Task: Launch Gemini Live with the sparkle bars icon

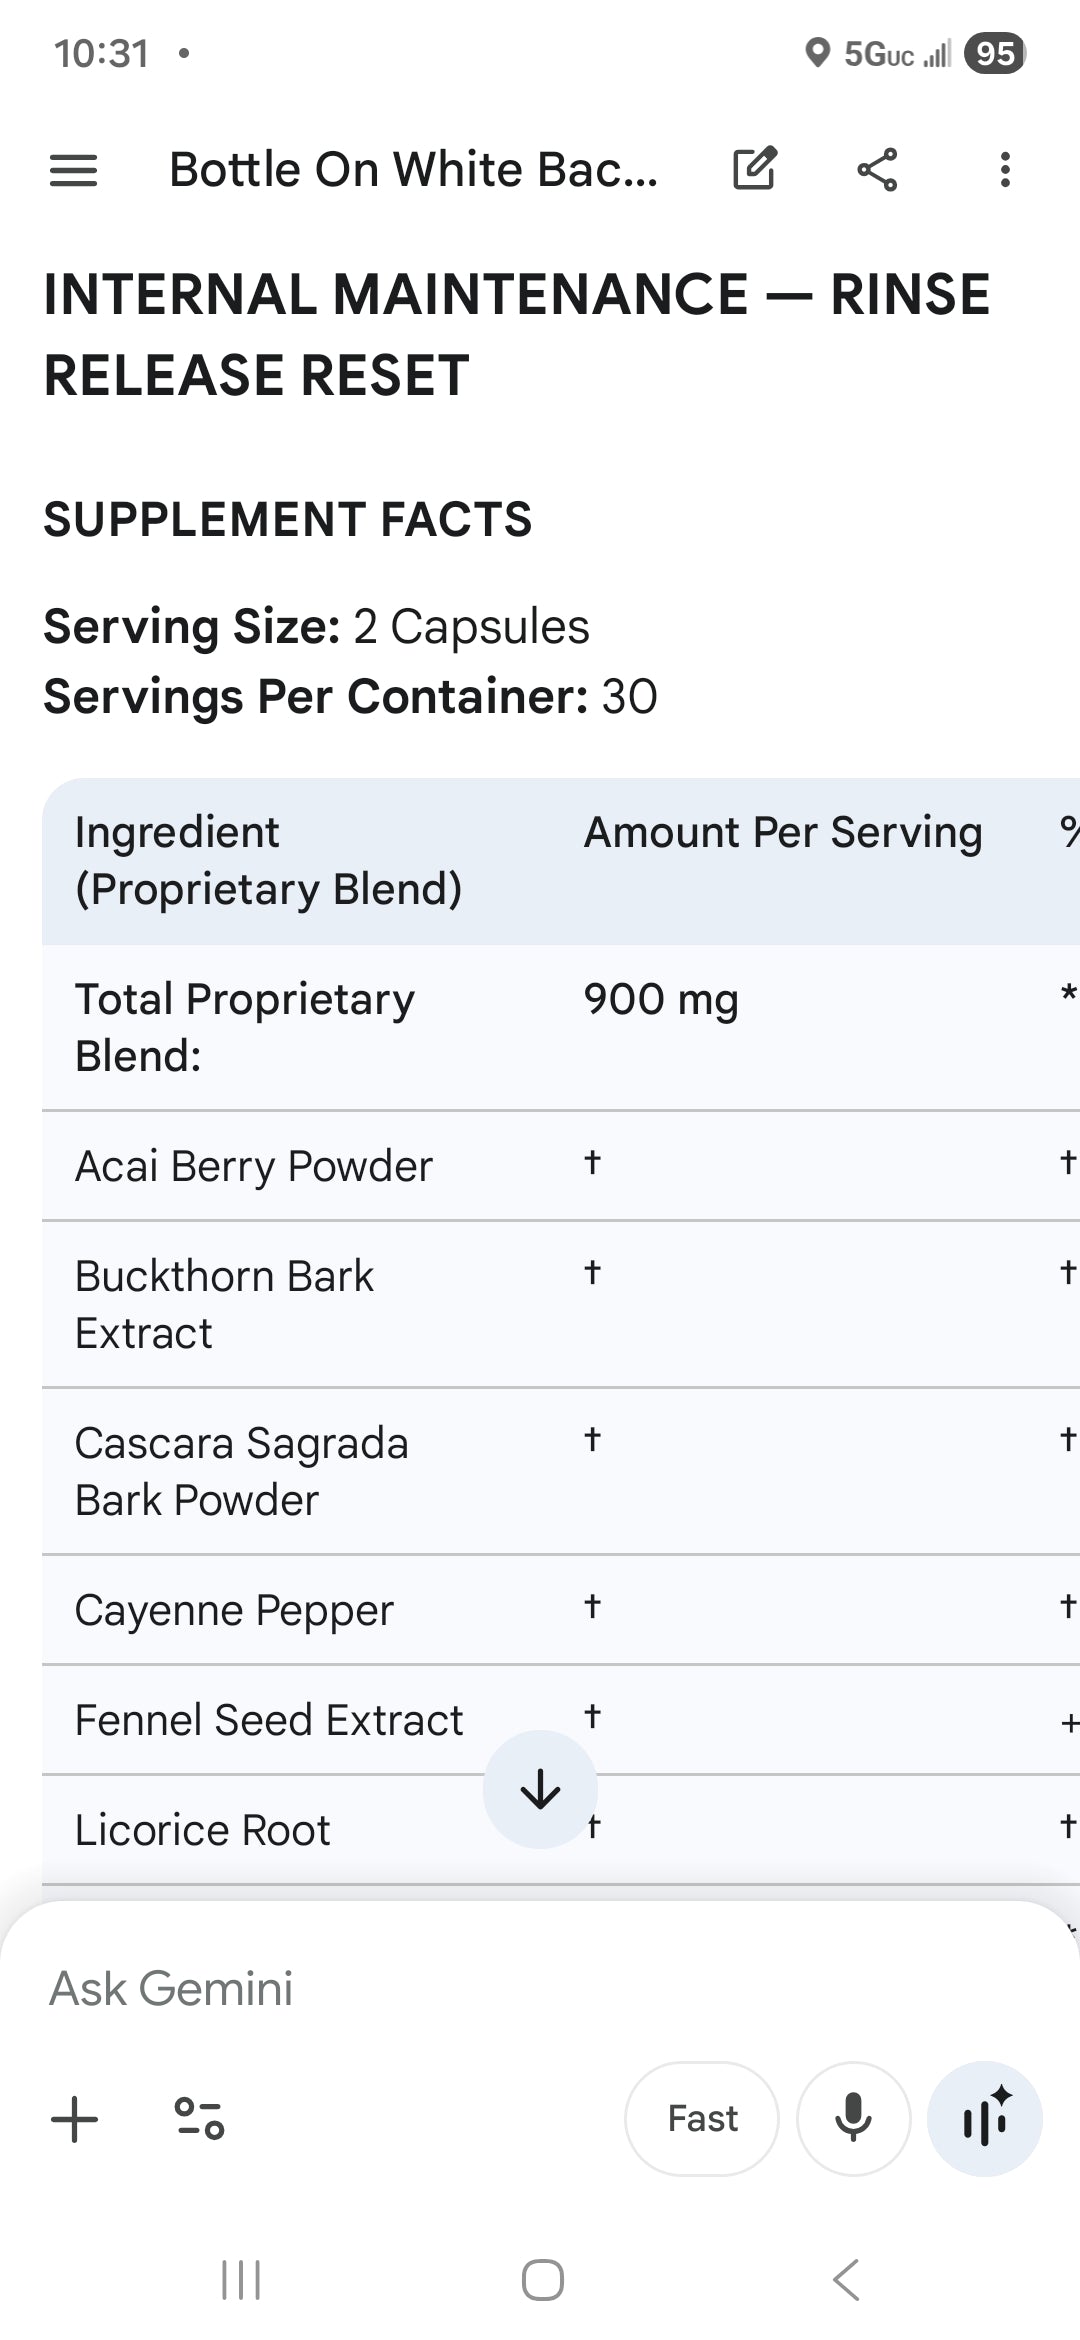Action: click(x=985, y=2118)
